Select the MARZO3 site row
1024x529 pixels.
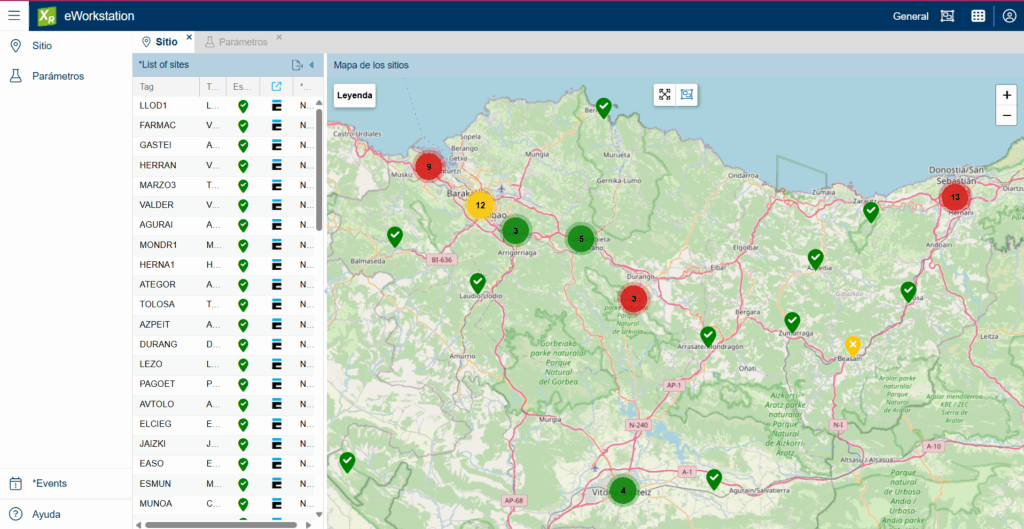(223, 185)
